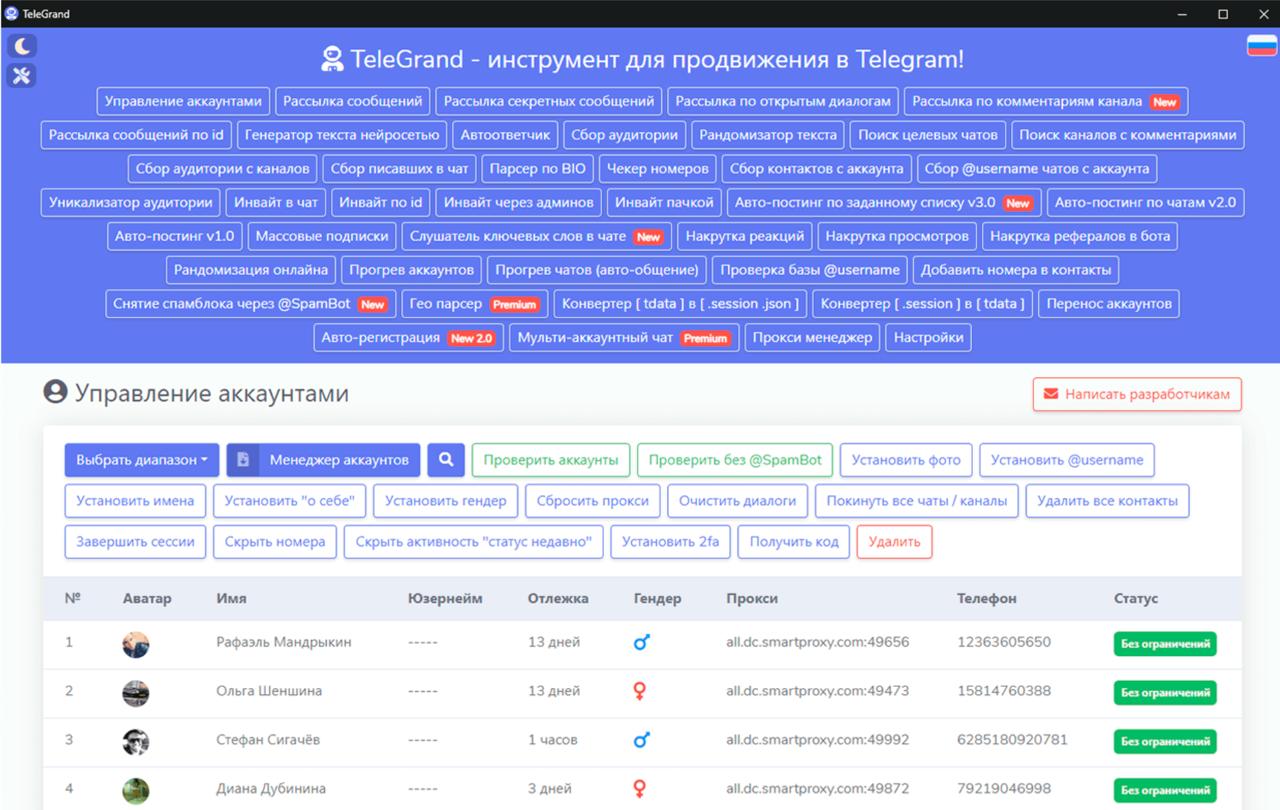Open Настройки in the top menu
Viewport: 1280px width, 810px height.
929,338
